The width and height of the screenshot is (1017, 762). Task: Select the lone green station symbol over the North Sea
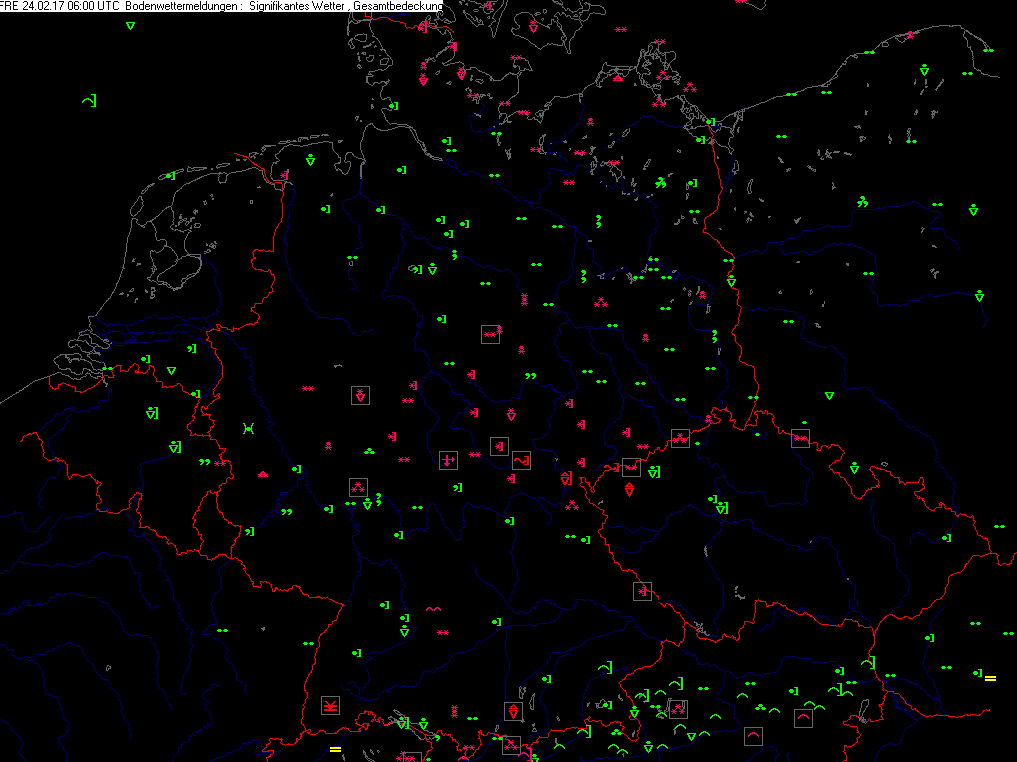point(90,100)
